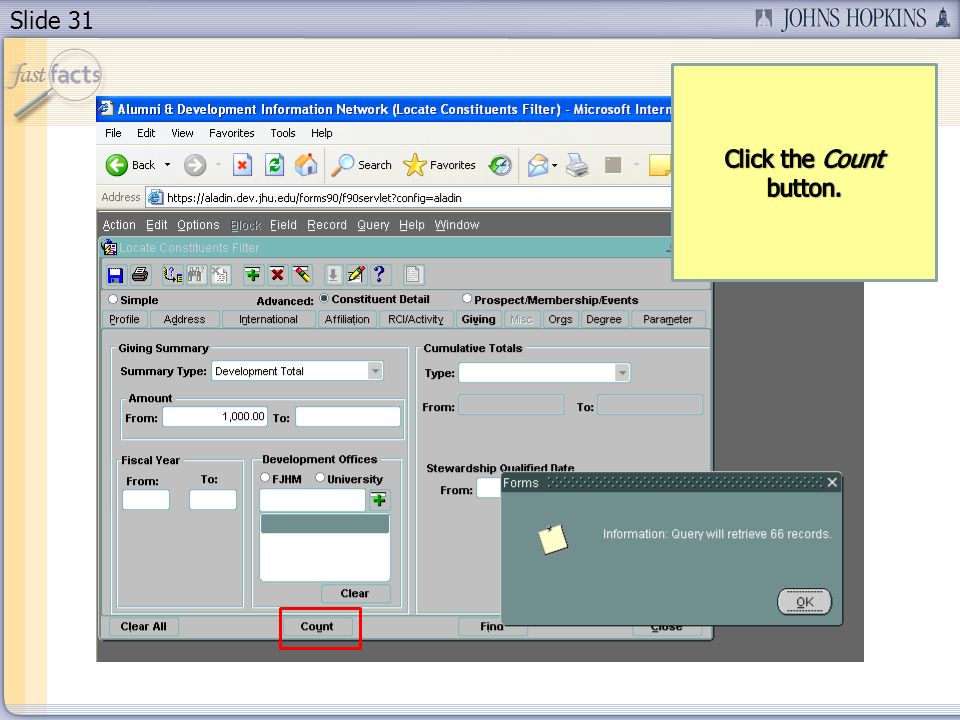Click the Edit pencil toolbar icon
This screenshot has height=720, width=960.
click(x=356, y=275)
